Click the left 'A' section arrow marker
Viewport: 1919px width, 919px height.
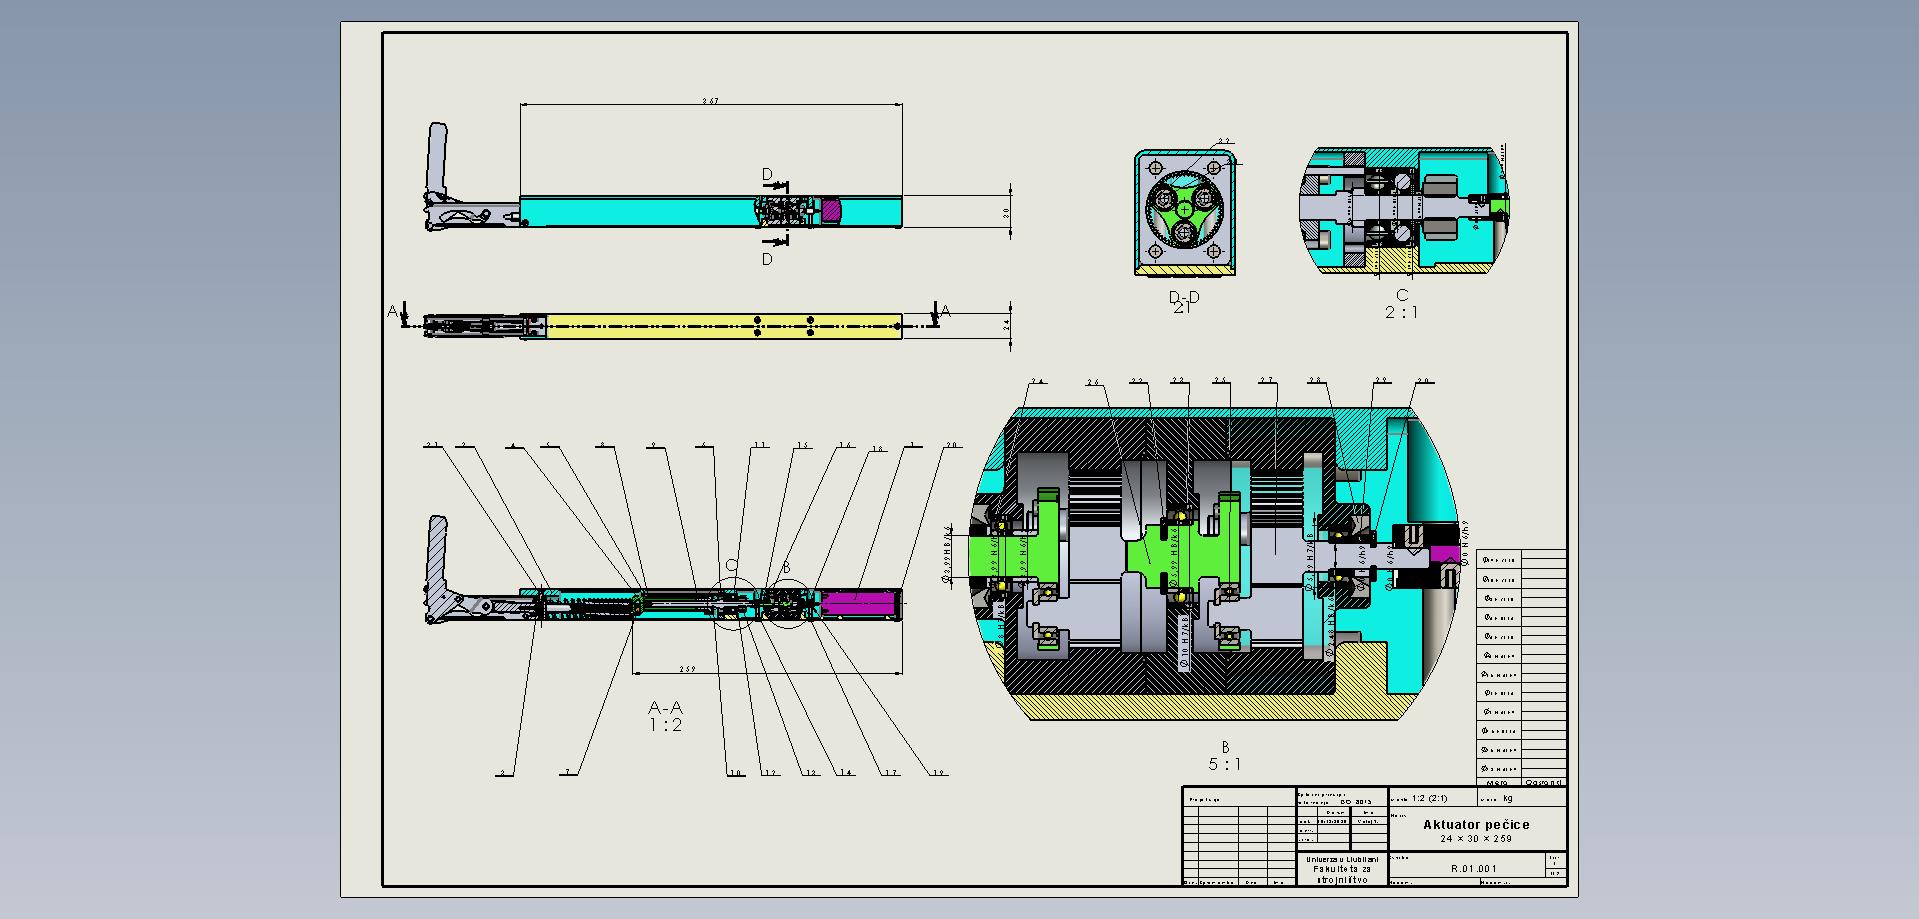pos(393,311)
